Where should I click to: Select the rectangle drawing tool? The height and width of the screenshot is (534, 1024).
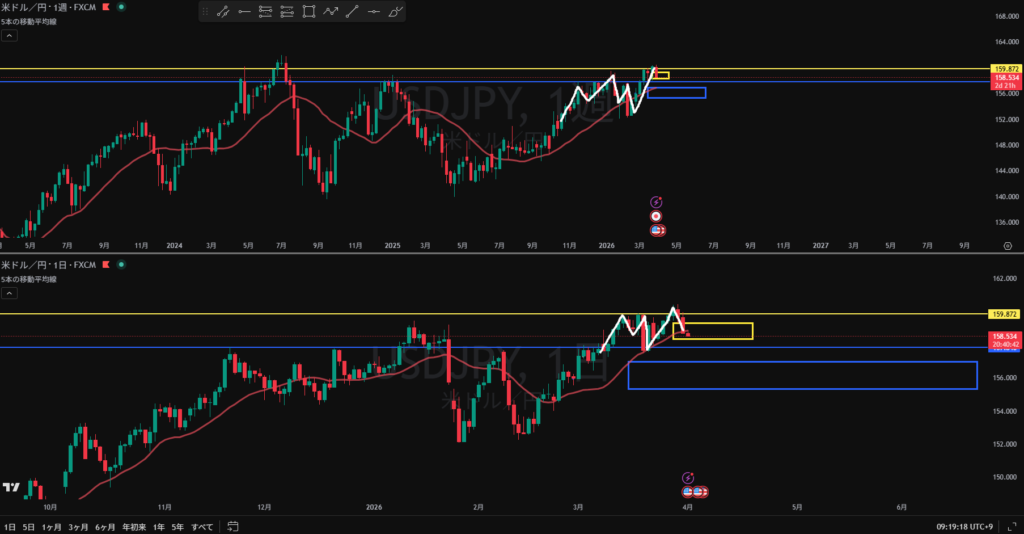[308, 12]
